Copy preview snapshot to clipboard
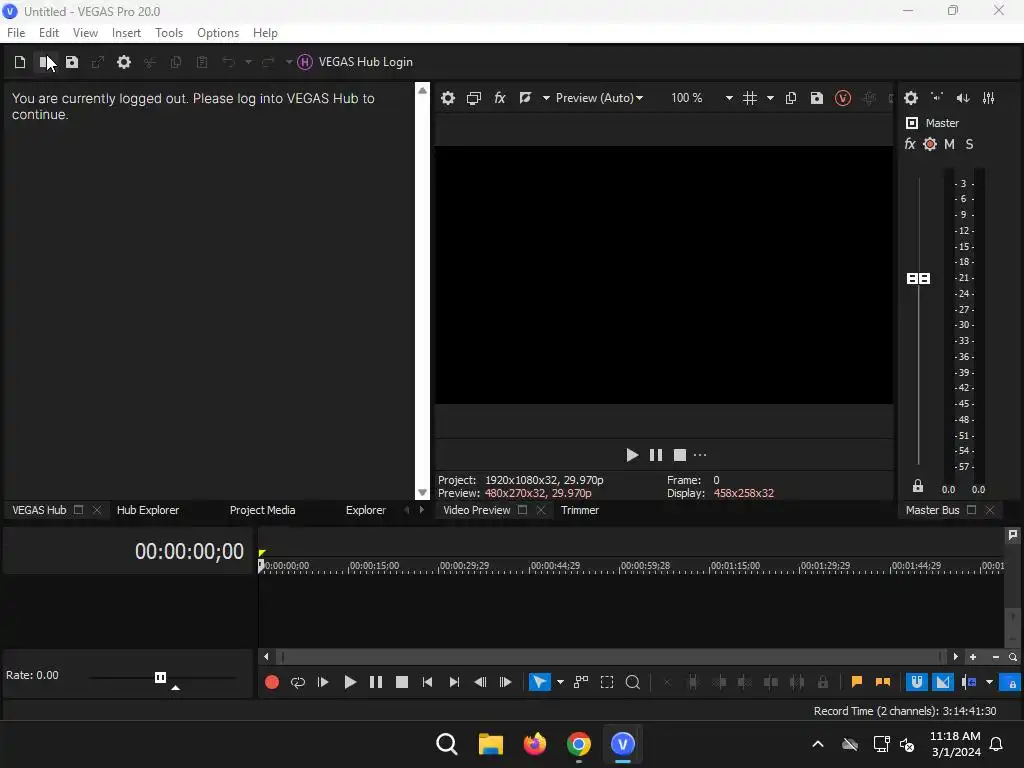1024x768 pixels. point(791,98)
